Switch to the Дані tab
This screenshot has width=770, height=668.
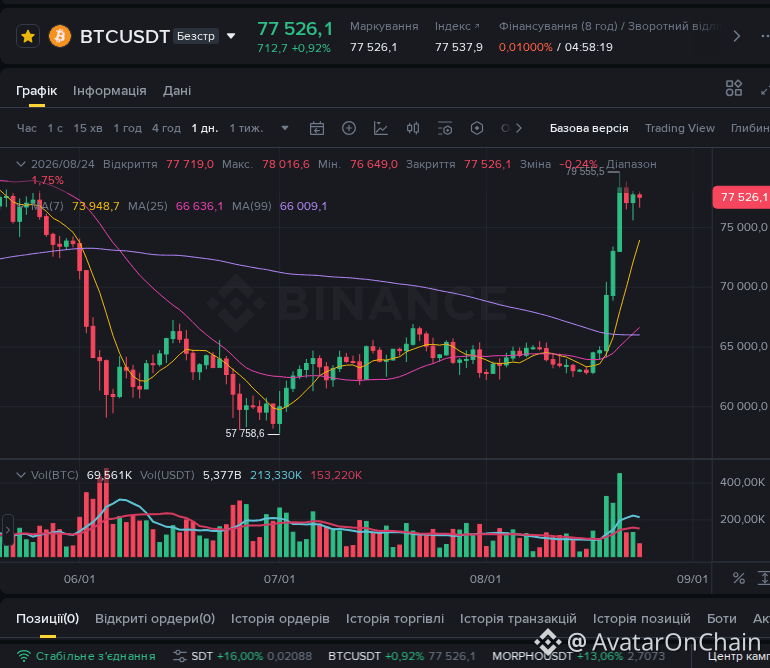[x=177, y=91]
